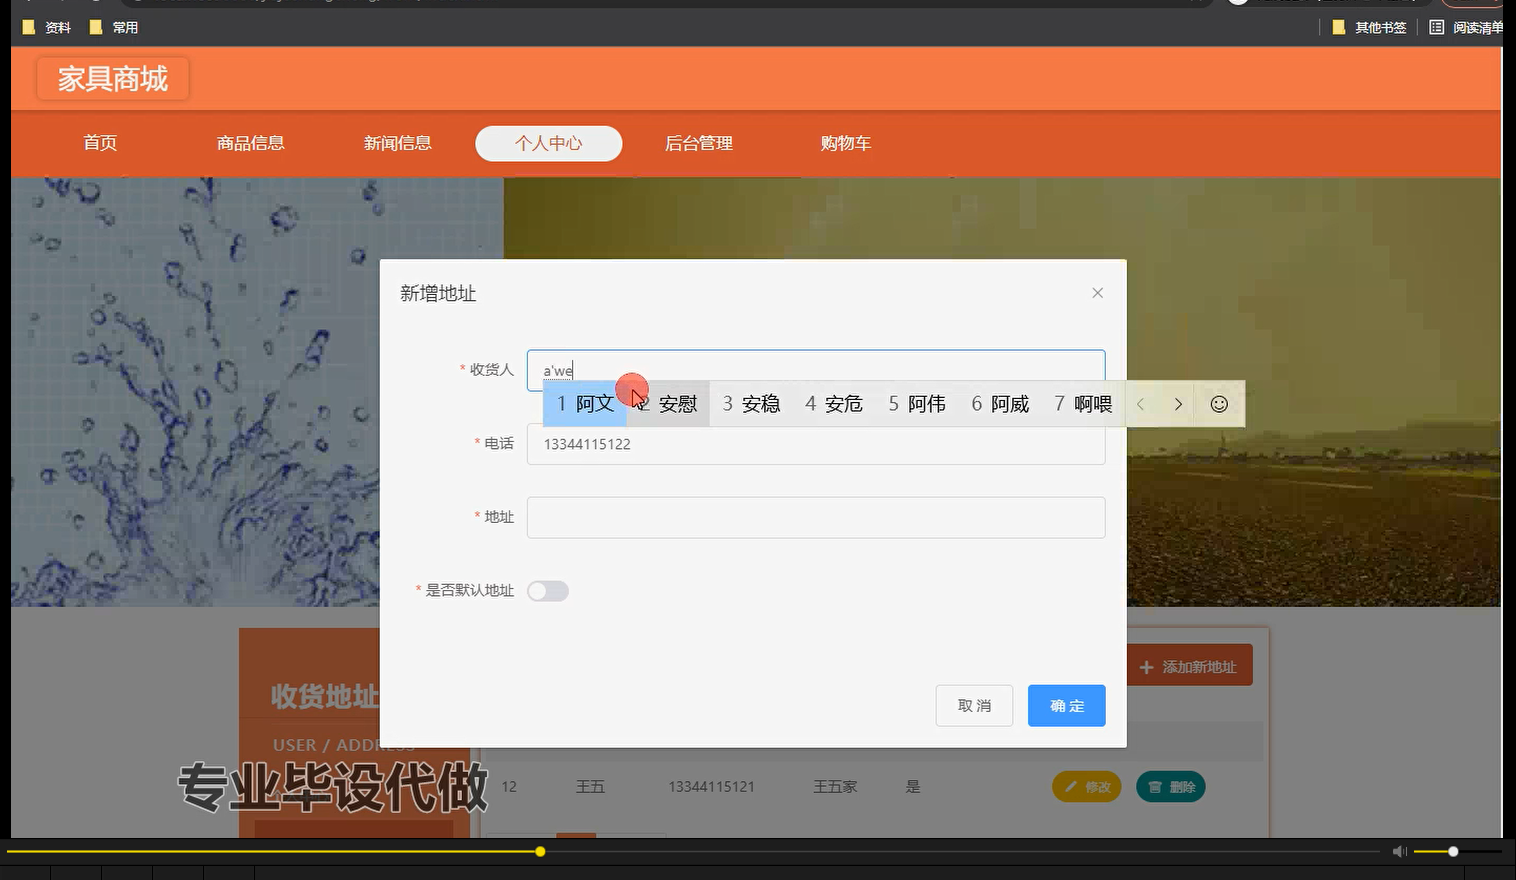The height and width of the screenshot is (880, 1516).
Task: Click the next-page arrow in the pinyin candidate bar
Action: pos(1179,404)
